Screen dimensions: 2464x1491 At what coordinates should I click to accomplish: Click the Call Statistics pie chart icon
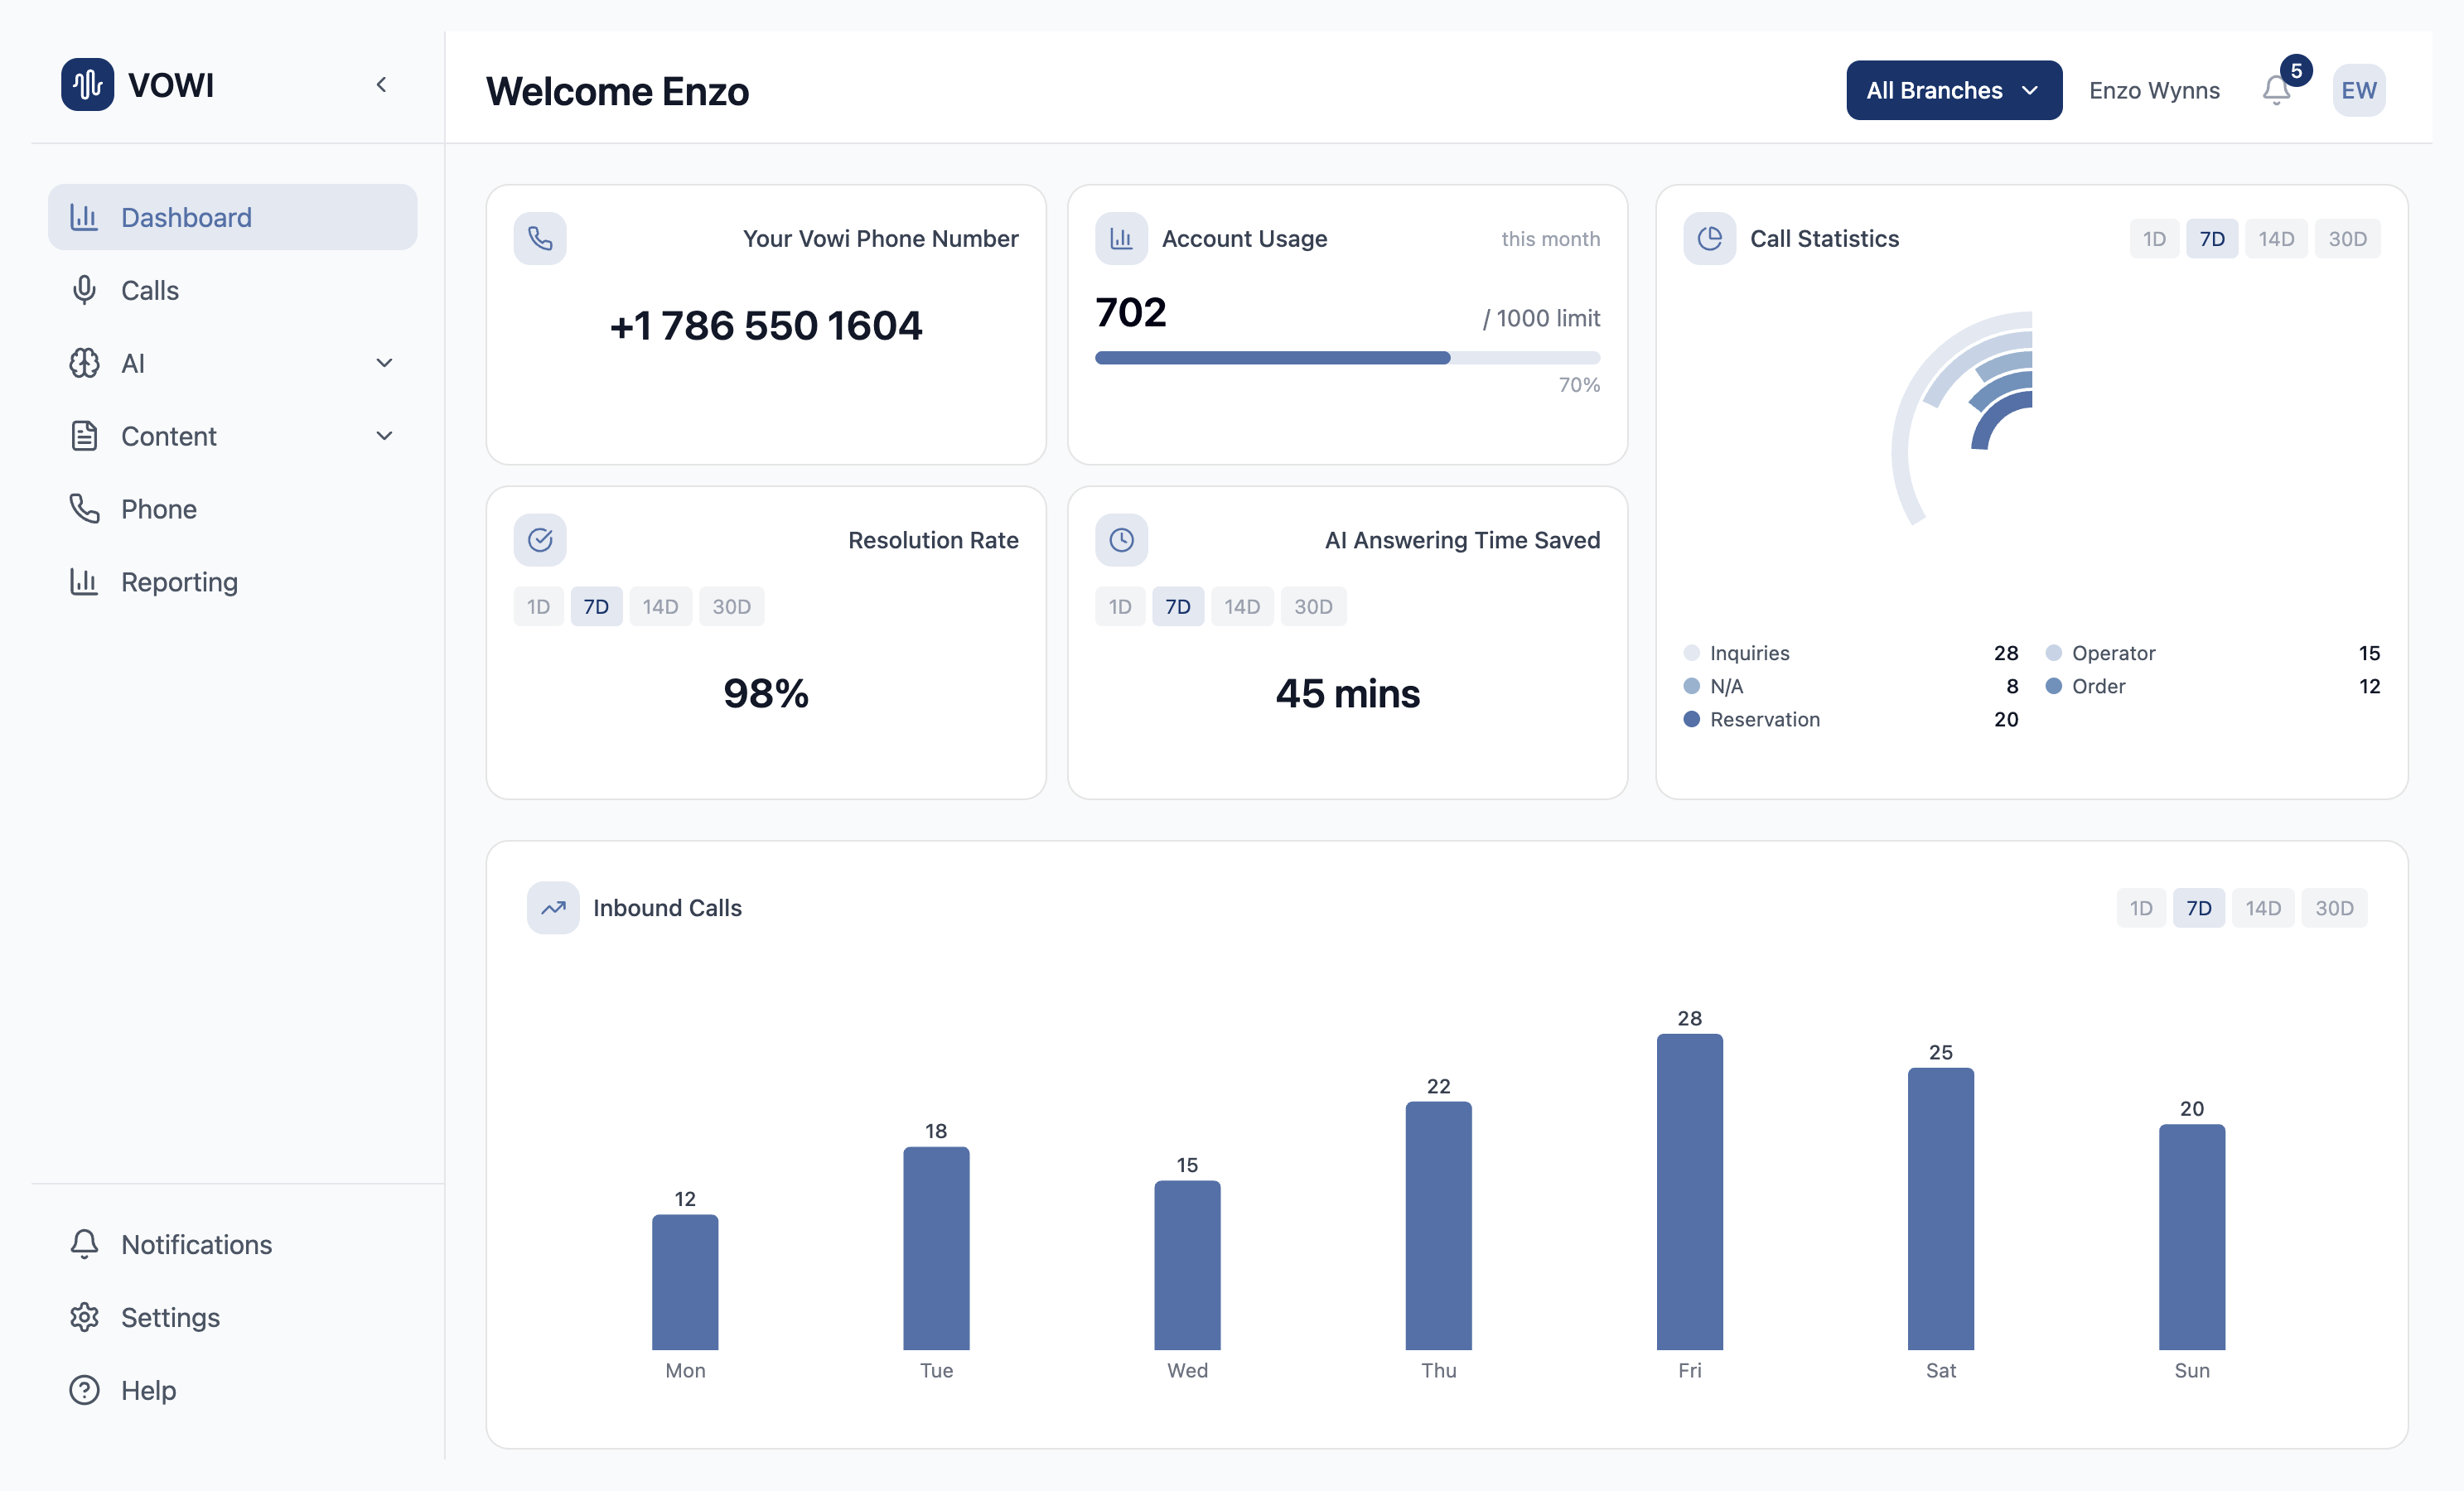1710,238
